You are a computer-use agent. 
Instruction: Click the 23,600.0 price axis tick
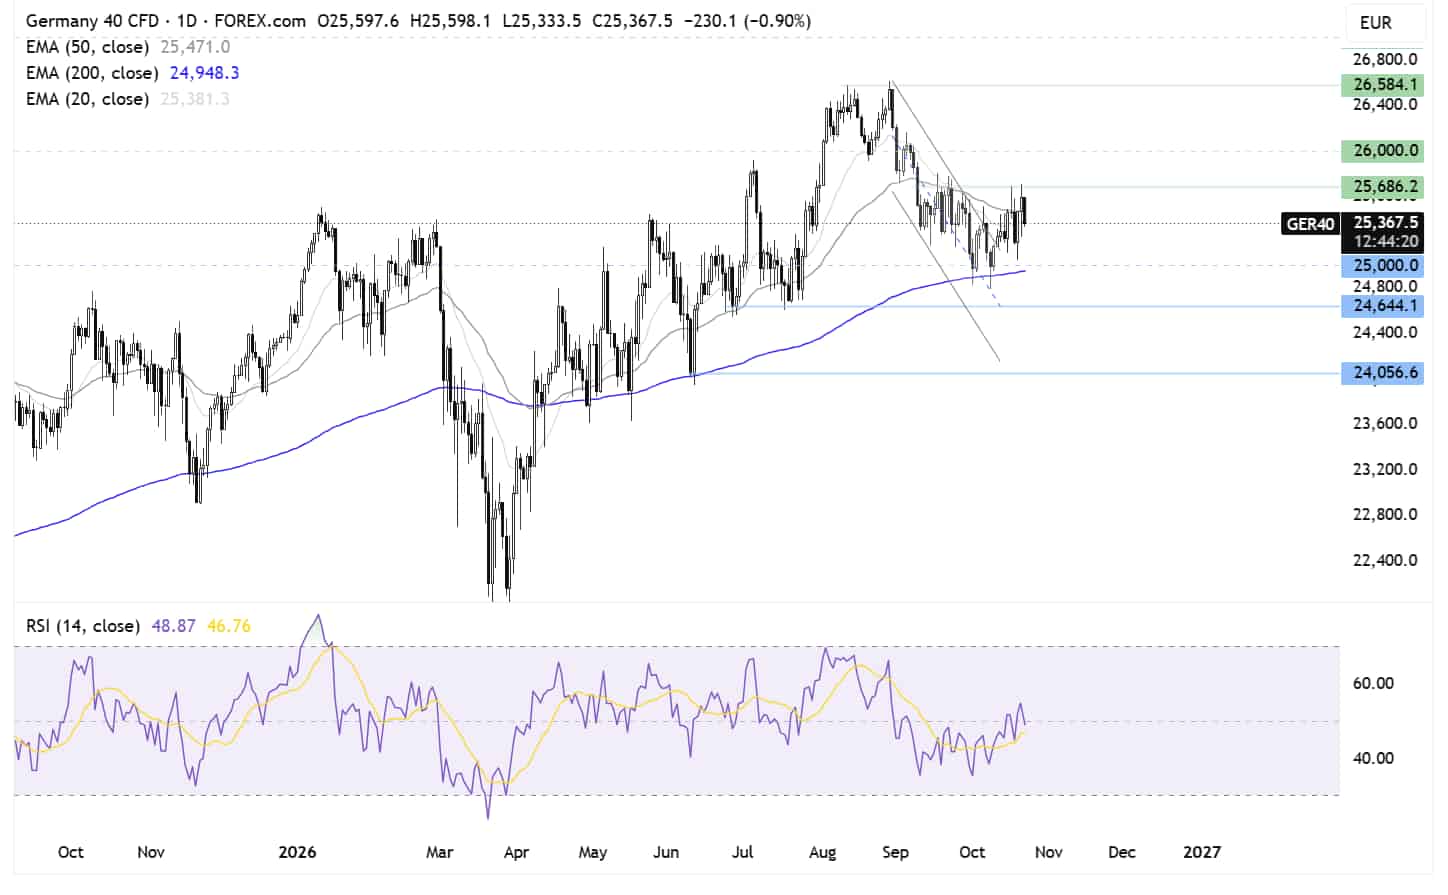click(x=1385, y=423)
